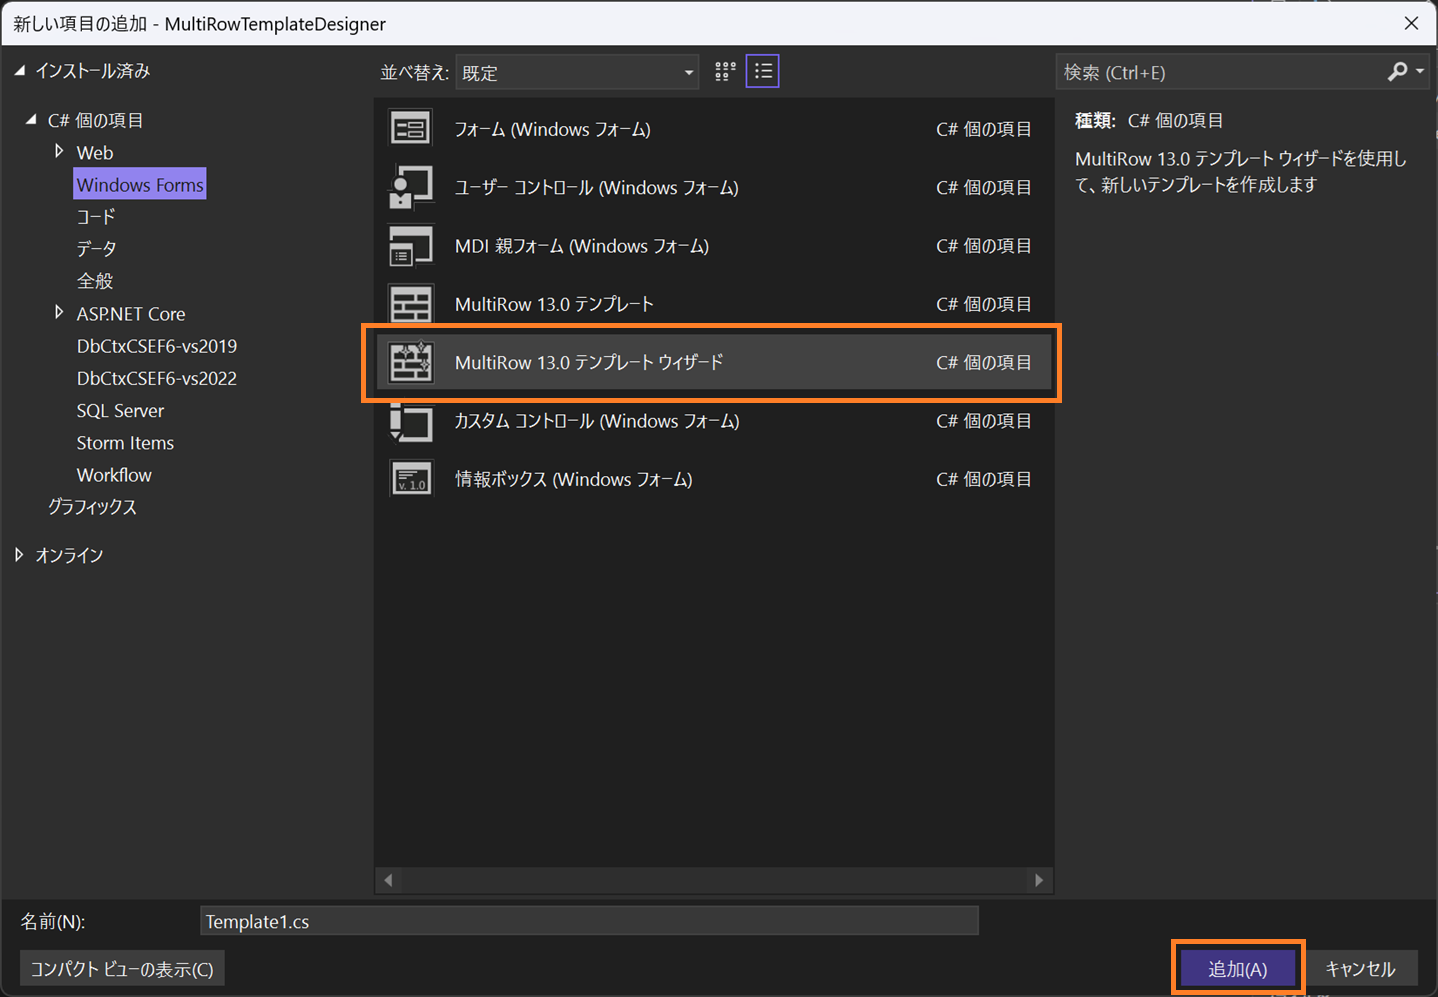
Task: Select the SQL Server category
Action: tap(120, 410)
